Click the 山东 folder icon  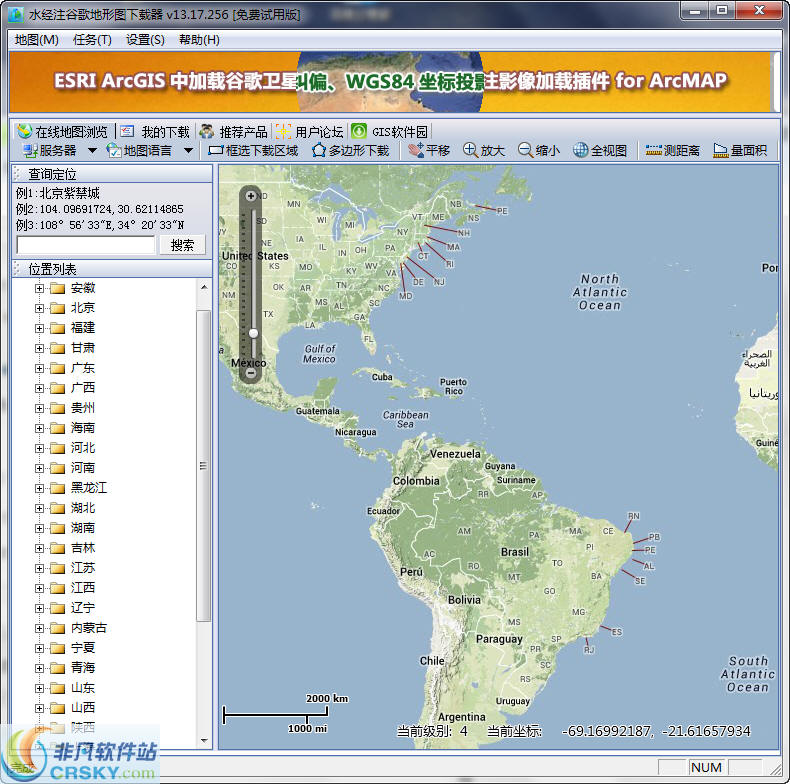(57, 688)
